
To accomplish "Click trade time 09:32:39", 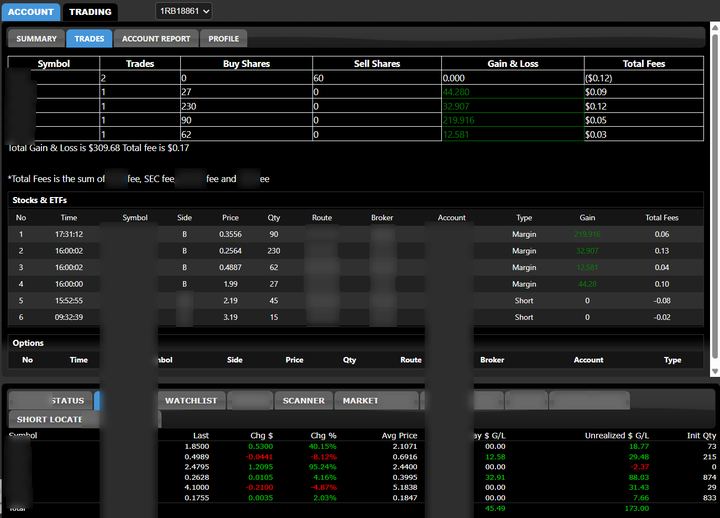I will point(69,317).
